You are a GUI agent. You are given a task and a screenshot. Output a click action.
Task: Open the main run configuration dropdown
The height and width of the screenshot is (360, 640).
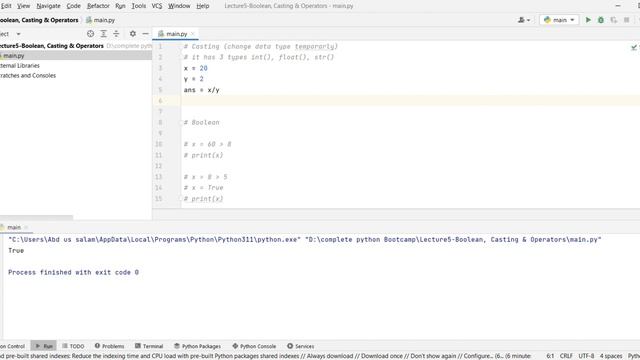coord(559,20)
